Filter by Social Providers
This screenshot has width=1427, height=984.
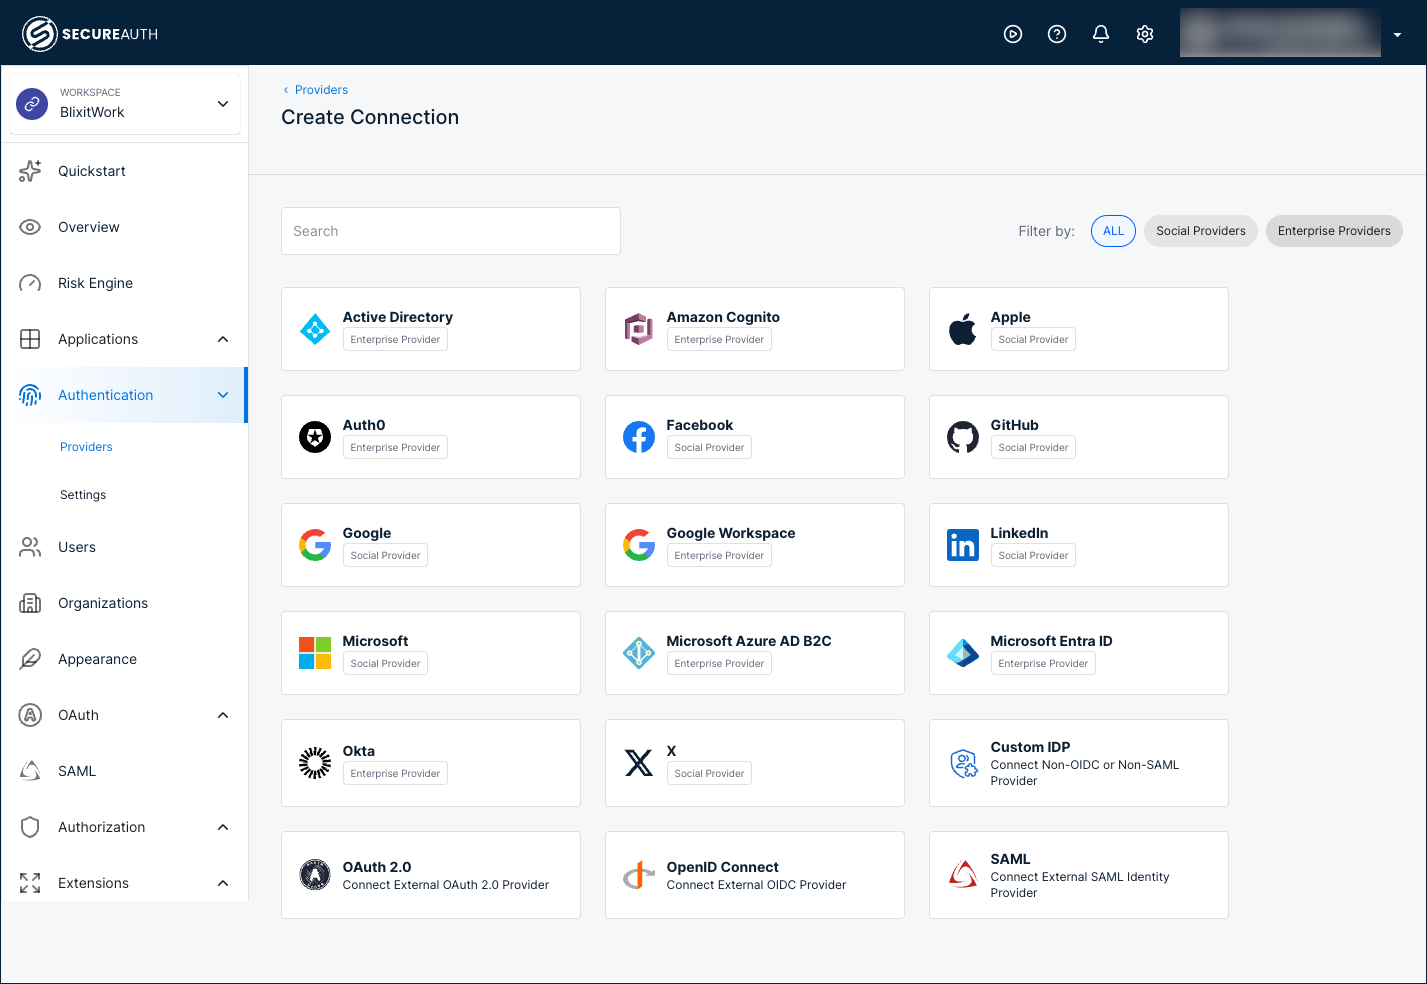pos(1201,231)
